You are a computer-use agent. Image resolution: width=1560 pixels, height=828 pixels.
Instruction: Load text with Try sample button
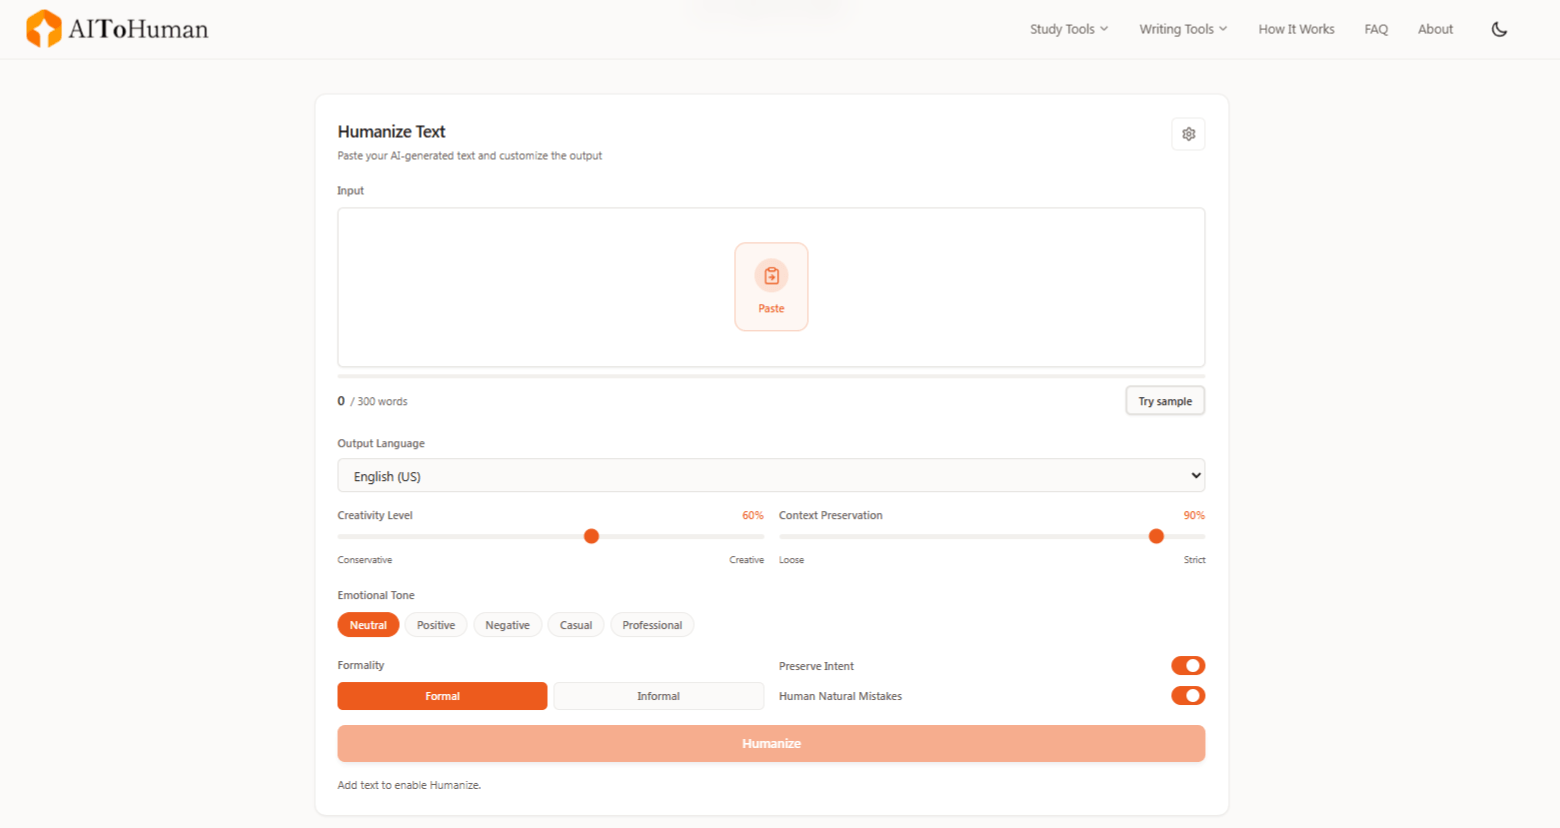(x=1165, y=401)
